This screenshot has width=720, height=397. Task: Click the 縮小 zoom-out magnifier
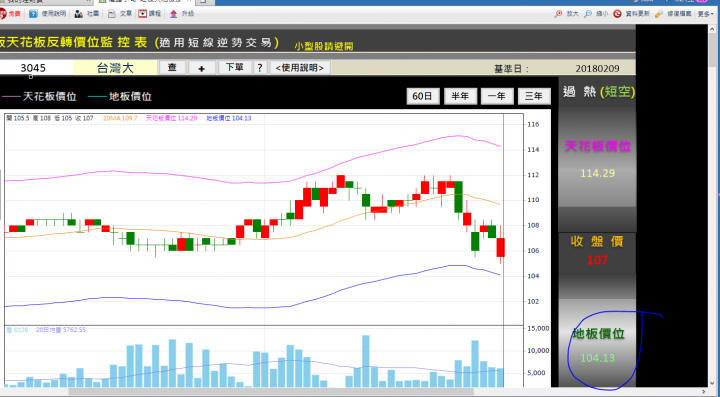click(588, 14)
